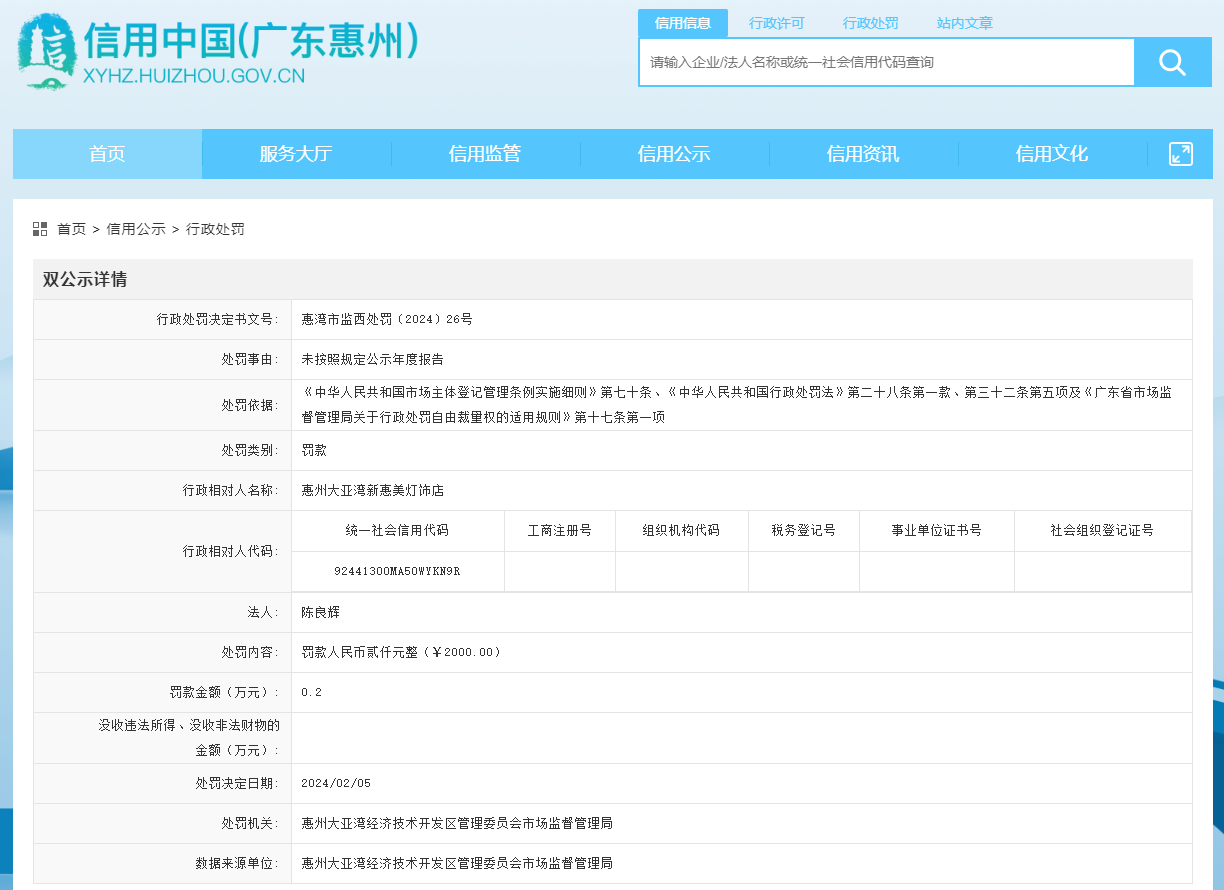The width and height of the screenshot is (1224, 890).
Task: Click the XYHZ.HUIZHOU.GOV.CN URL text
Action: pos(194,75)
